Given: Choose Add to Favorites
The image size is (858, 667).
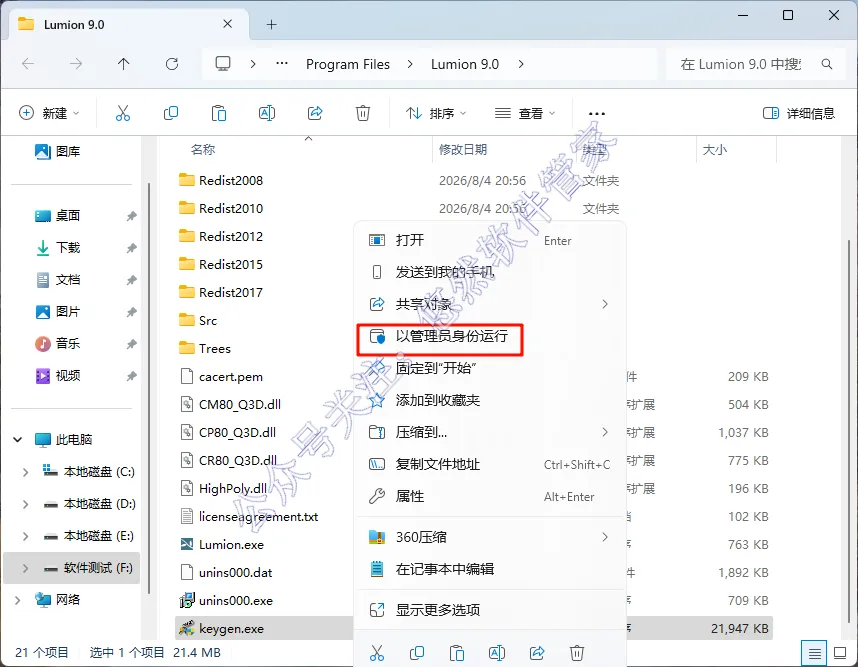Looking at the screenshot, I should point(489,401).
